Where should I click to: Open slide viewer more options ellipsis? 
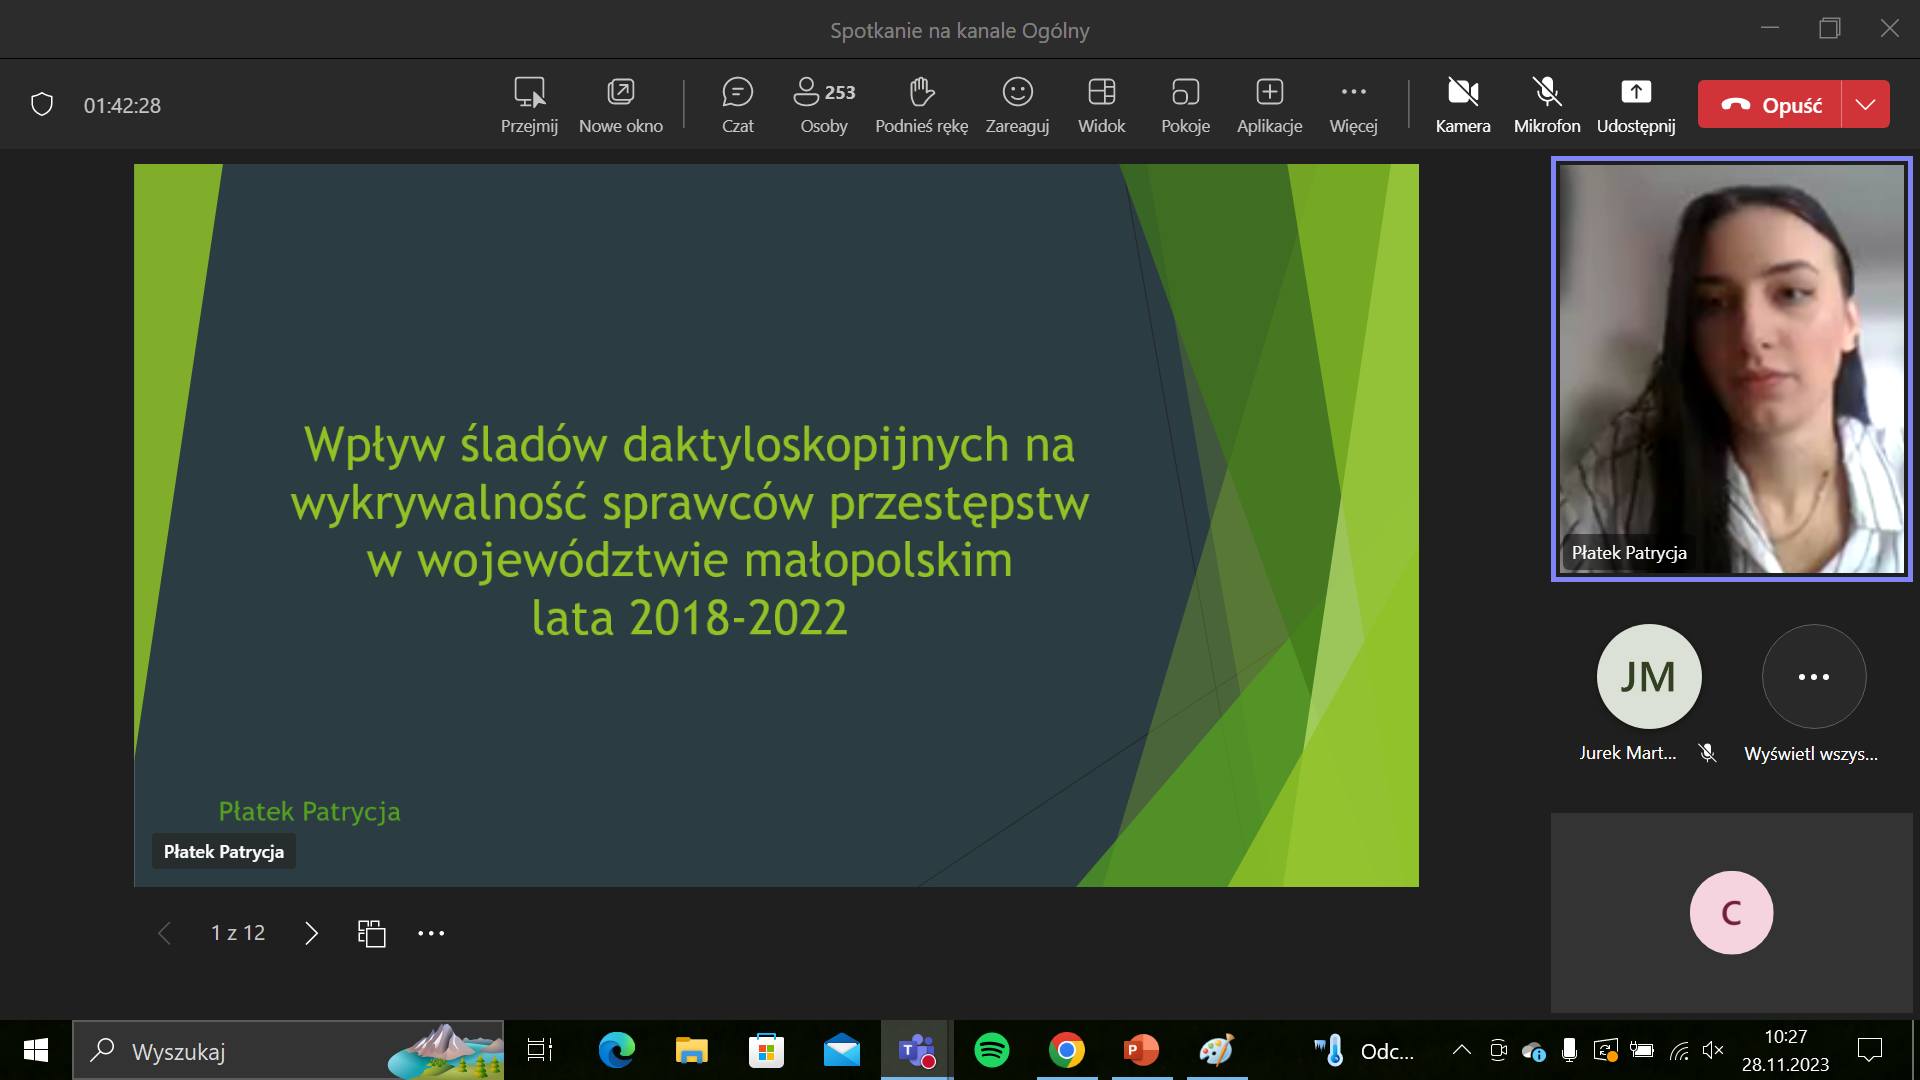(x=431, y=933)
